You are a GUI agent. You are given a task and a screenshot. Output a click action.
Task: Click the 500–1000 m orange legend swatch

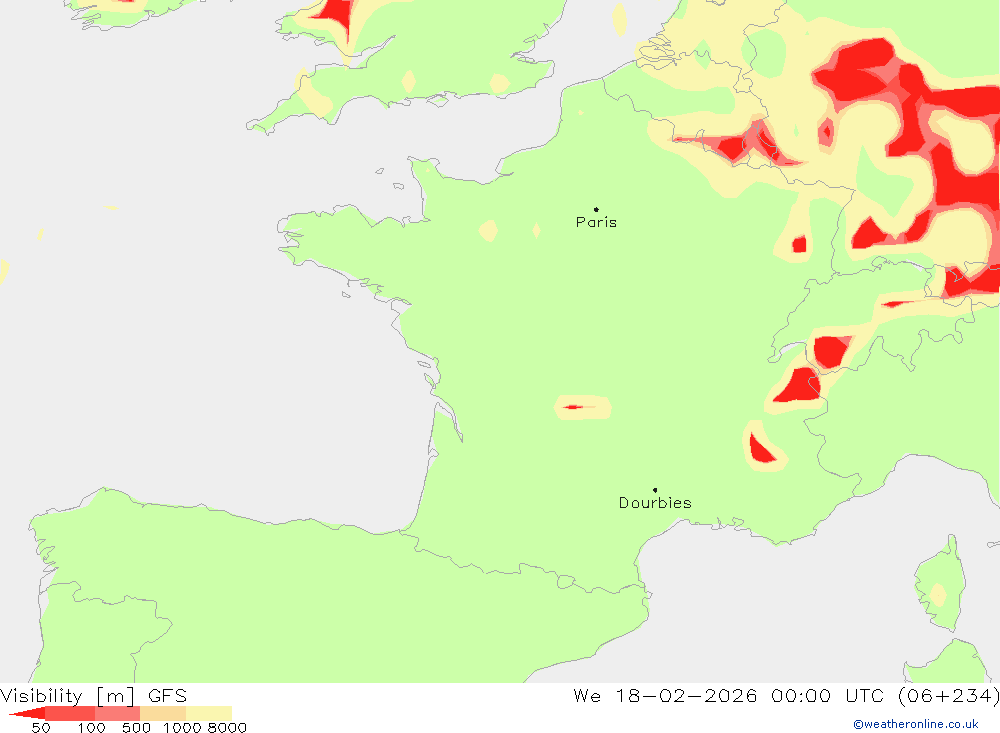(163, 713)
